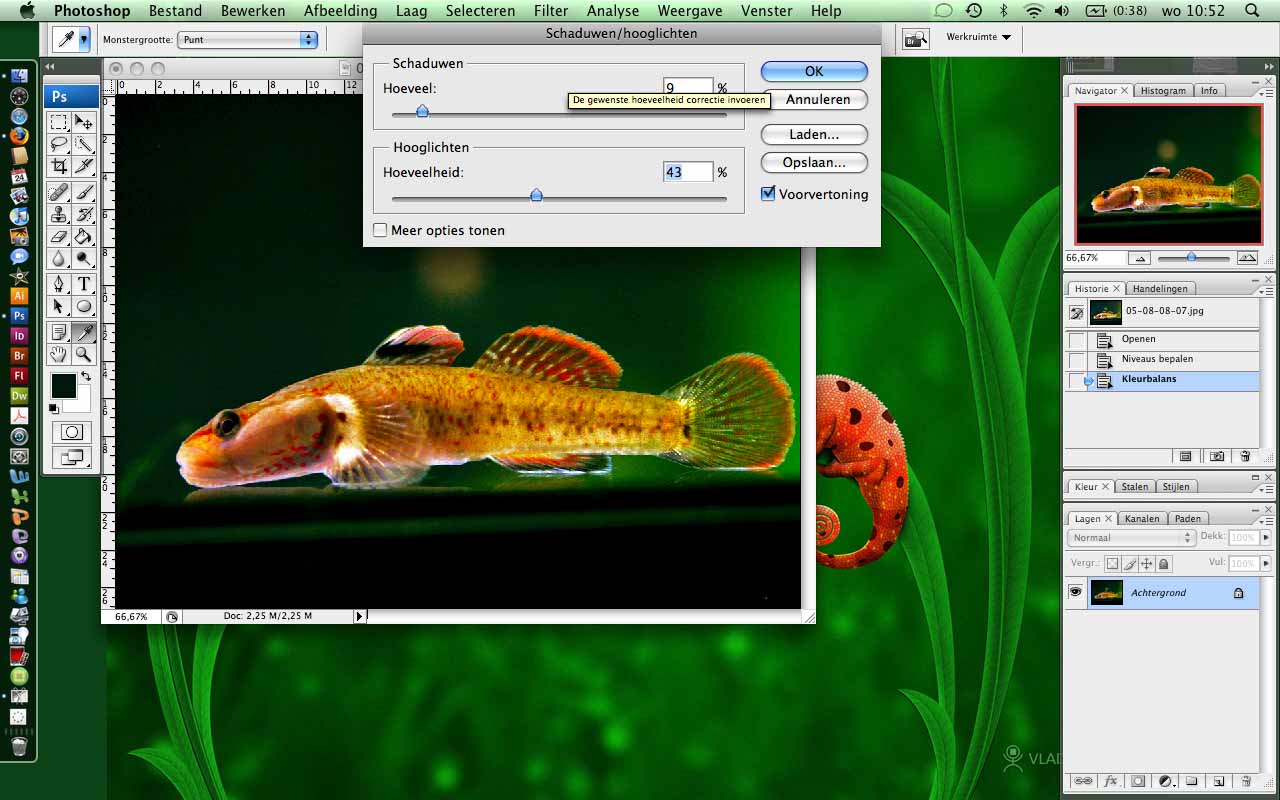1280x800 pixels.
Task: Toggle lock transparent pixels in Layers
Action: (x=1112, y=564)
